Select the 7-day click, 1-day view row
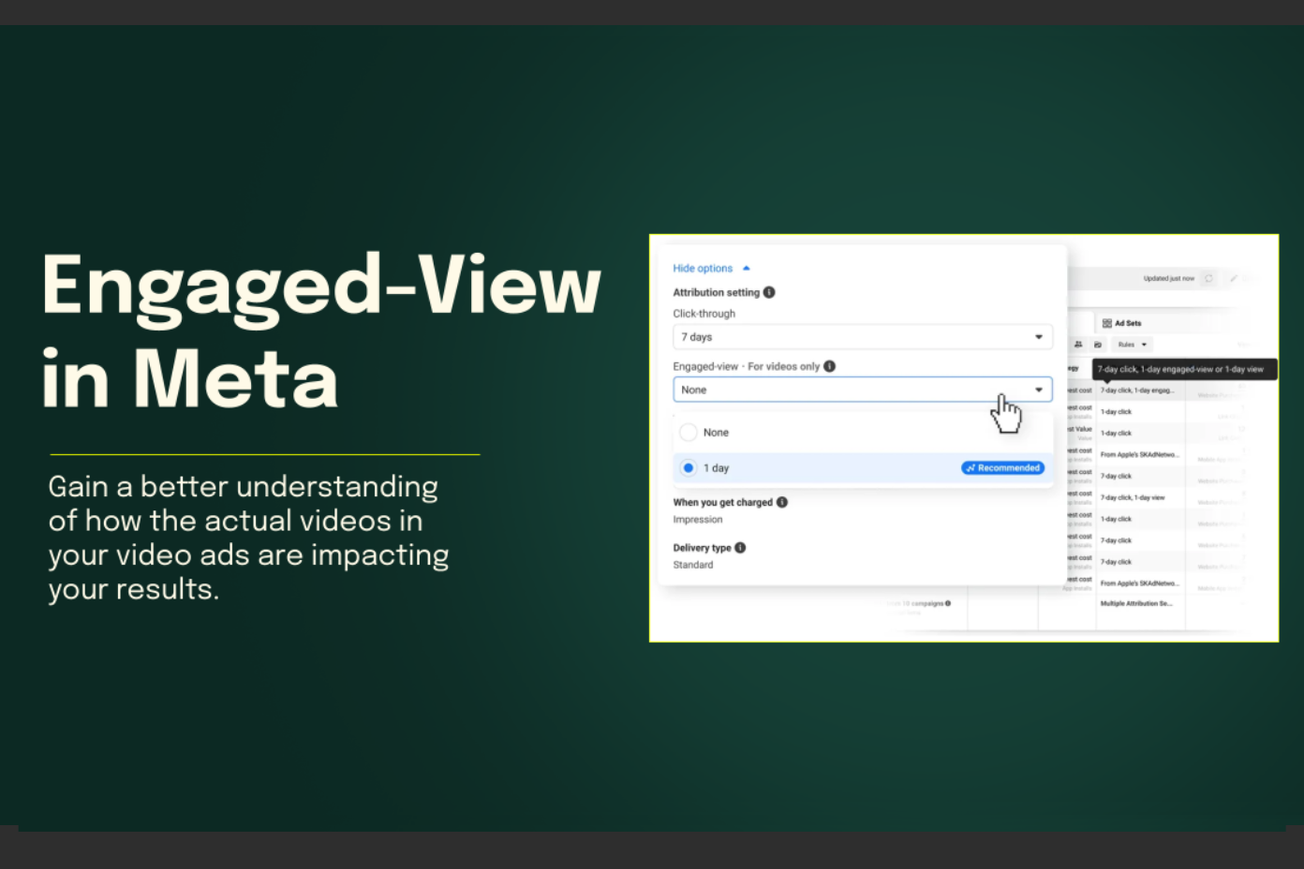The width and height of the screenshot is (1304, 869). [1132, 498]
